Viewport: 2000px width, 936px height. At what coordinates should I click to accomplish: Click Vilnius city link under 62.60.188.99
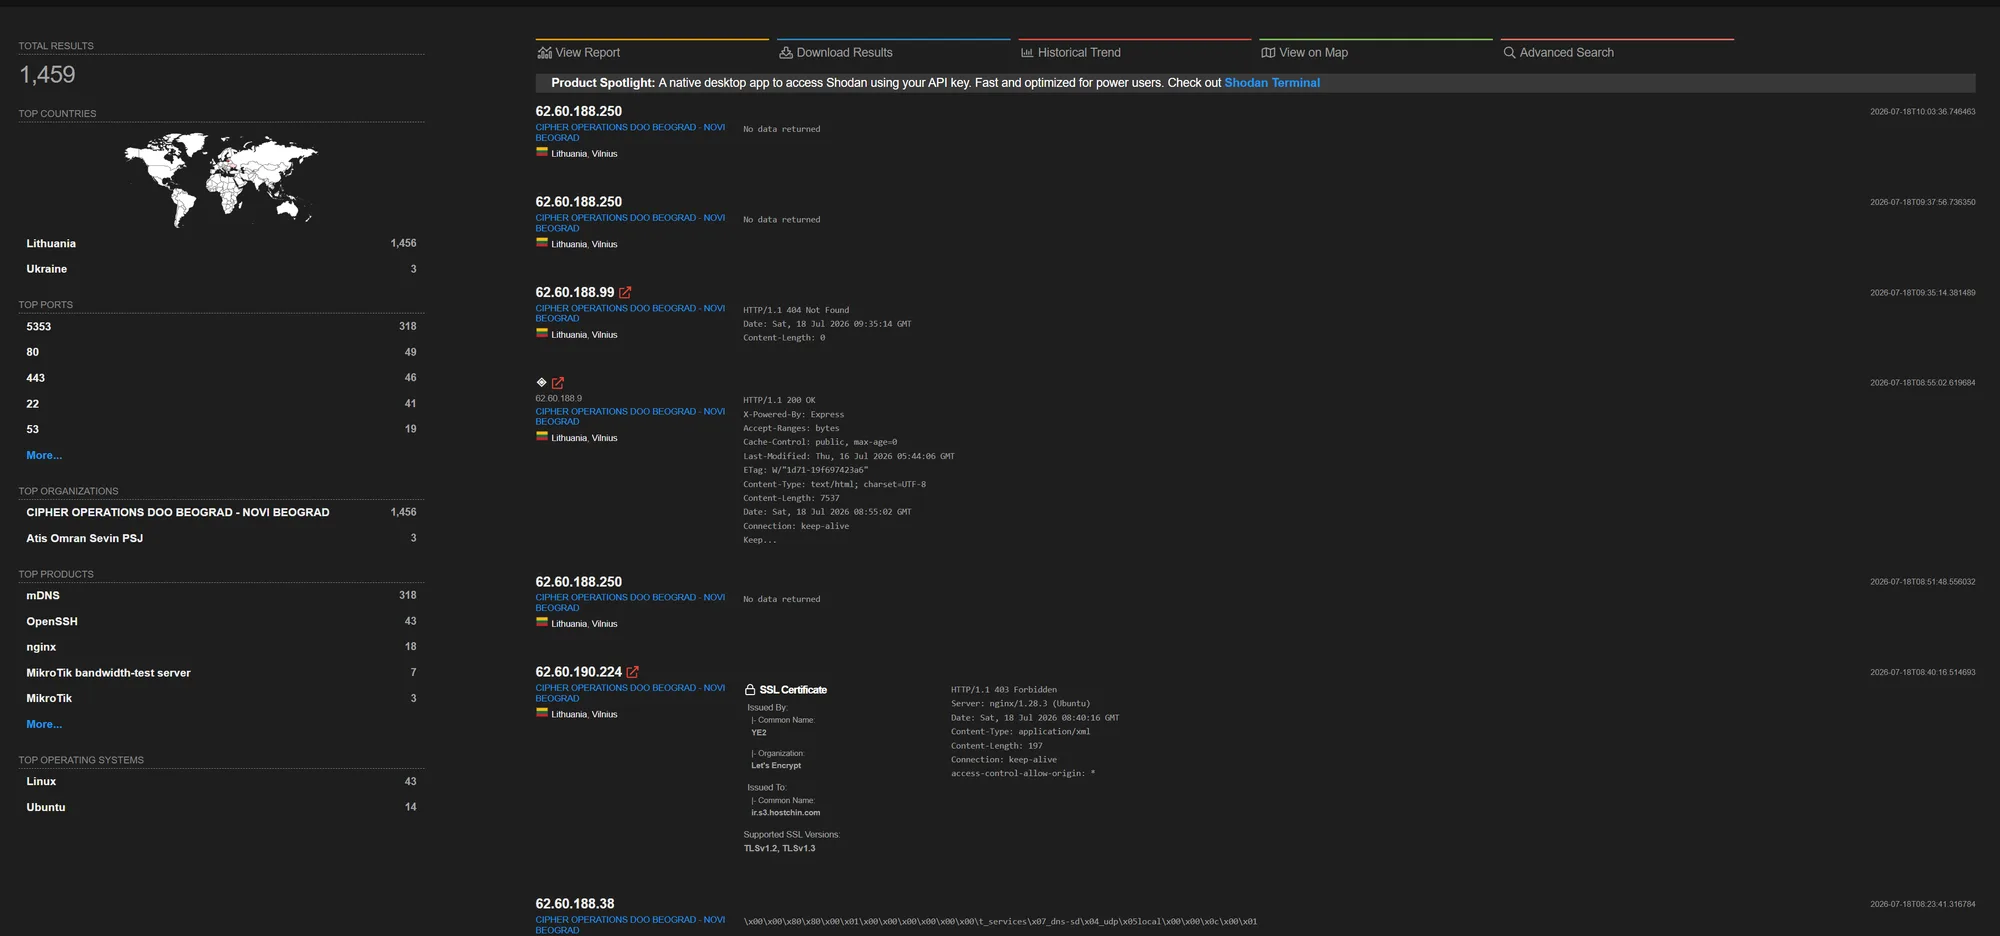605,335
